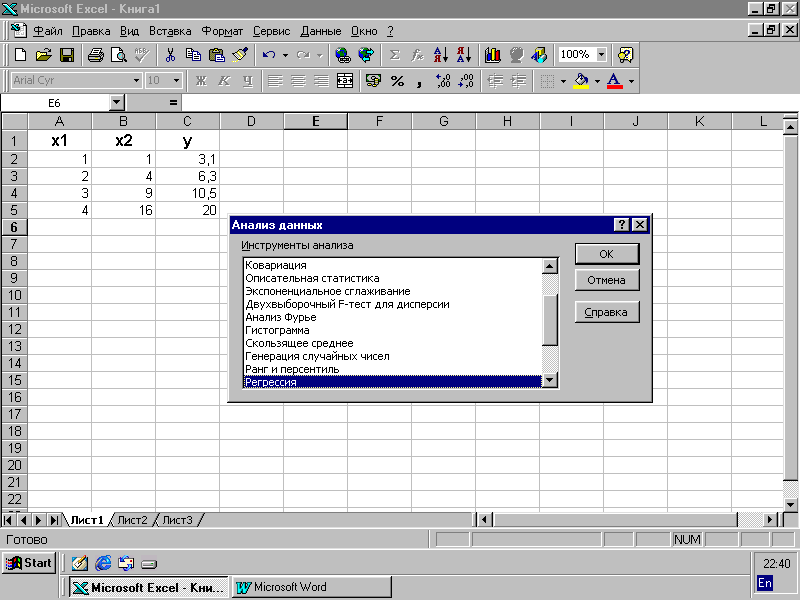The height and width of the screenshot is (600, 800).
Task: Open the Name Box dropdown arrow
Action: (116, 102)
